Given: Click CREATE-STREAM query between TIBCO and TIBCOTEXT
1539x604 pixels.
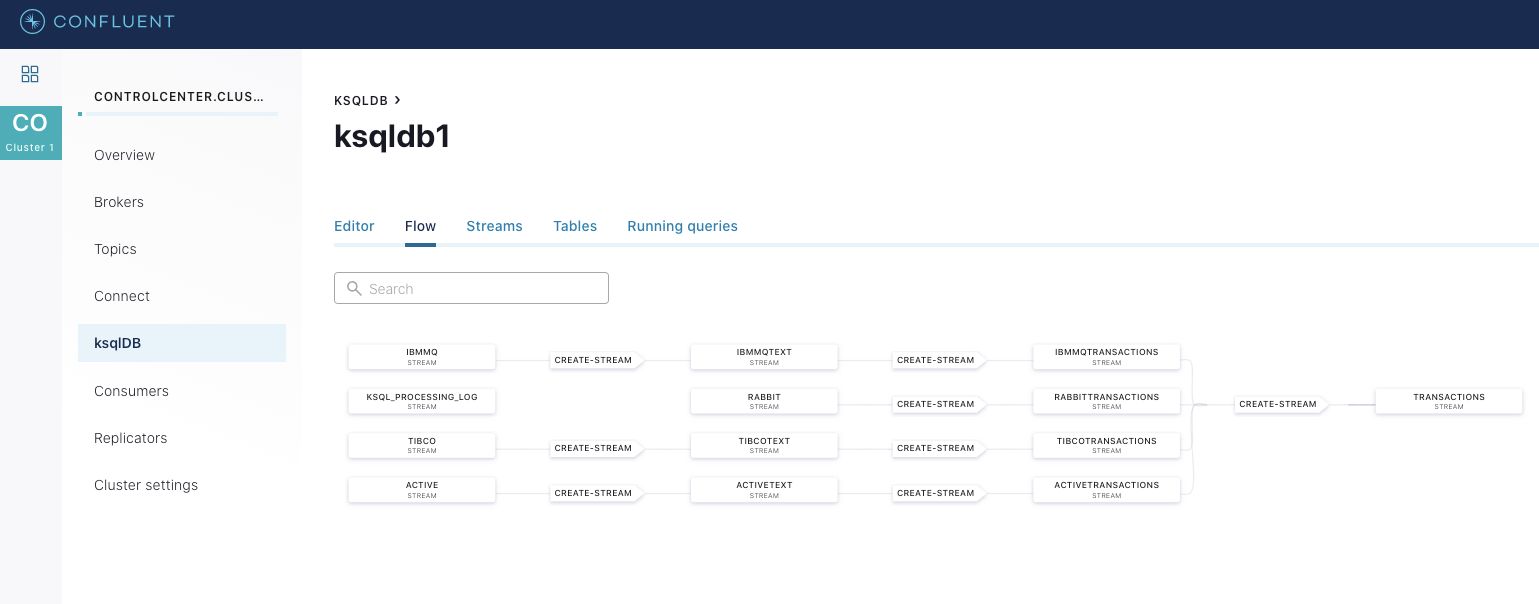Looking at the screenshot, I should click(x=597, y=448).
